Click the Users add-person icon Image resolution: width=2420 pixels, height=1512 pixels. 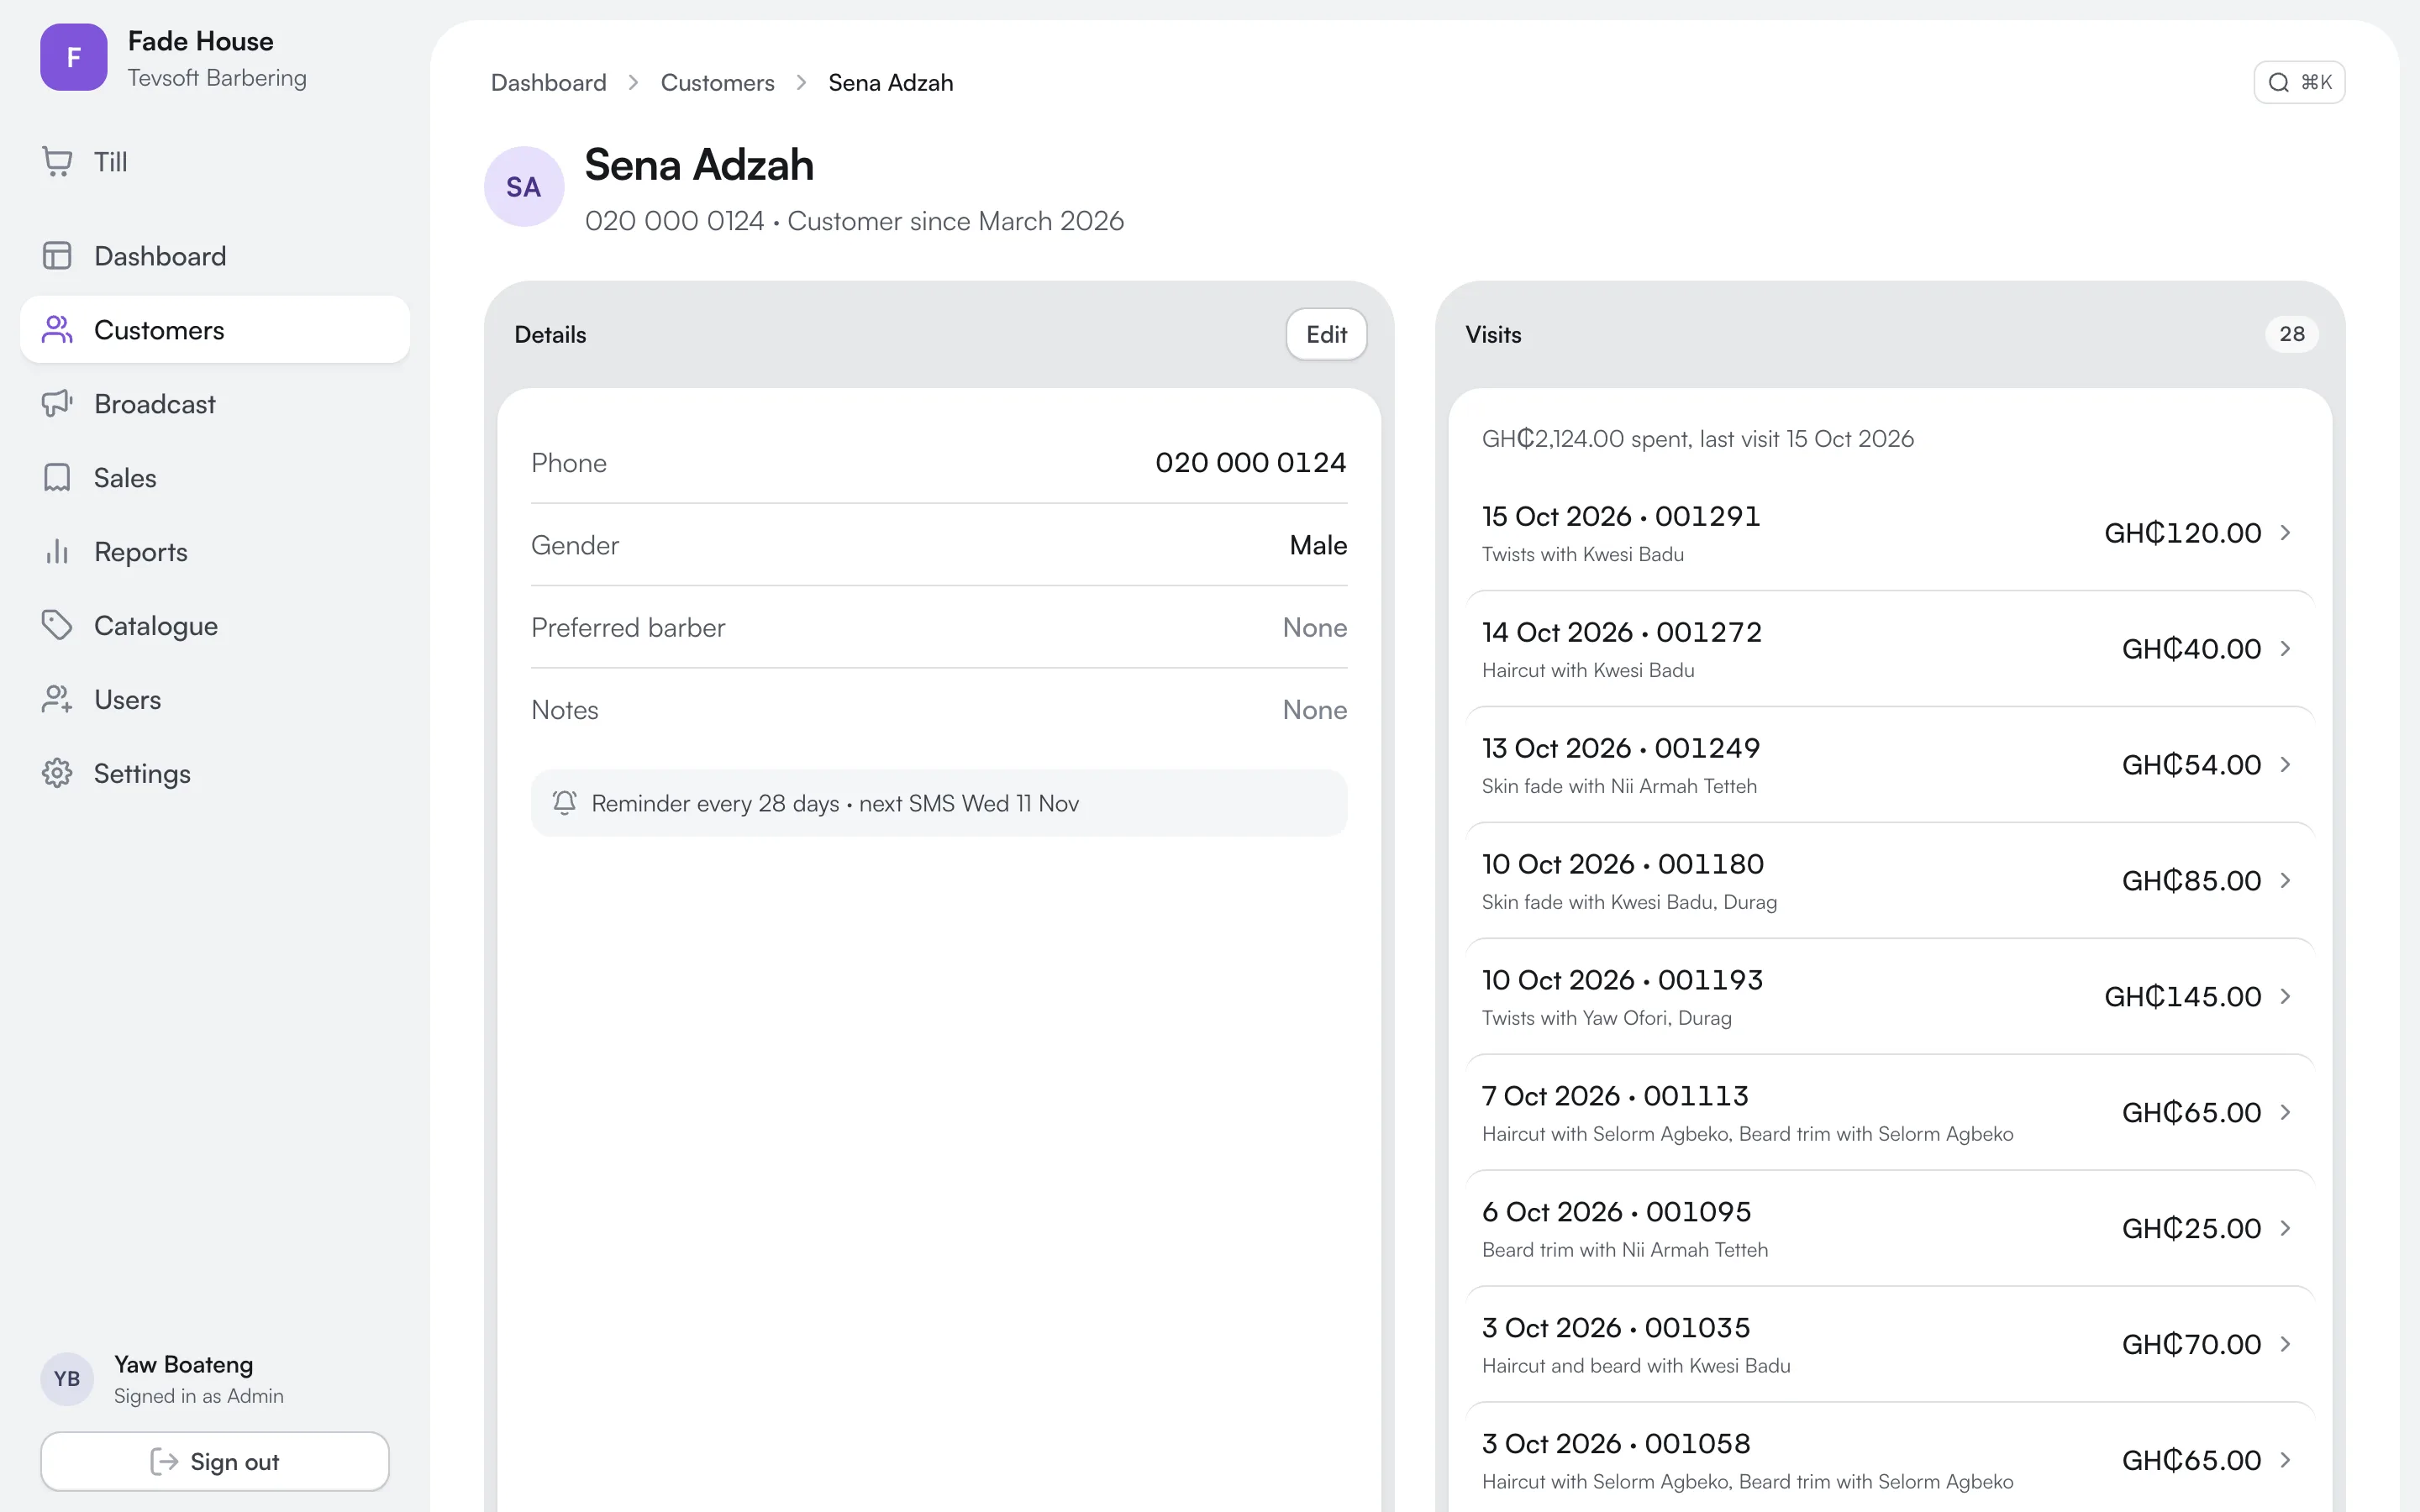[57, 700]
